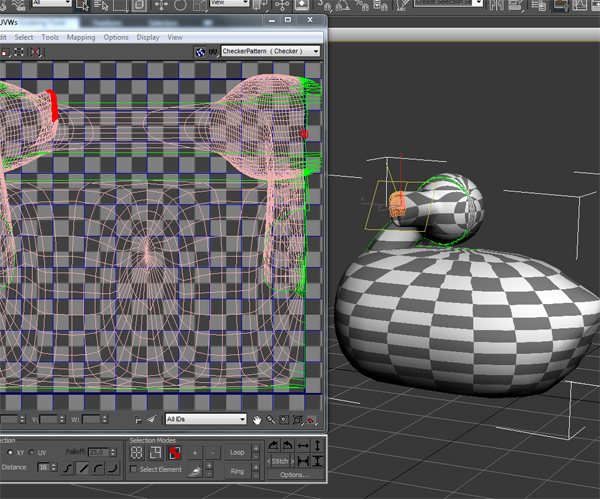Click the Align Horizontal bar icon
The width and height of the screenshot is (600, 499).
303,461
